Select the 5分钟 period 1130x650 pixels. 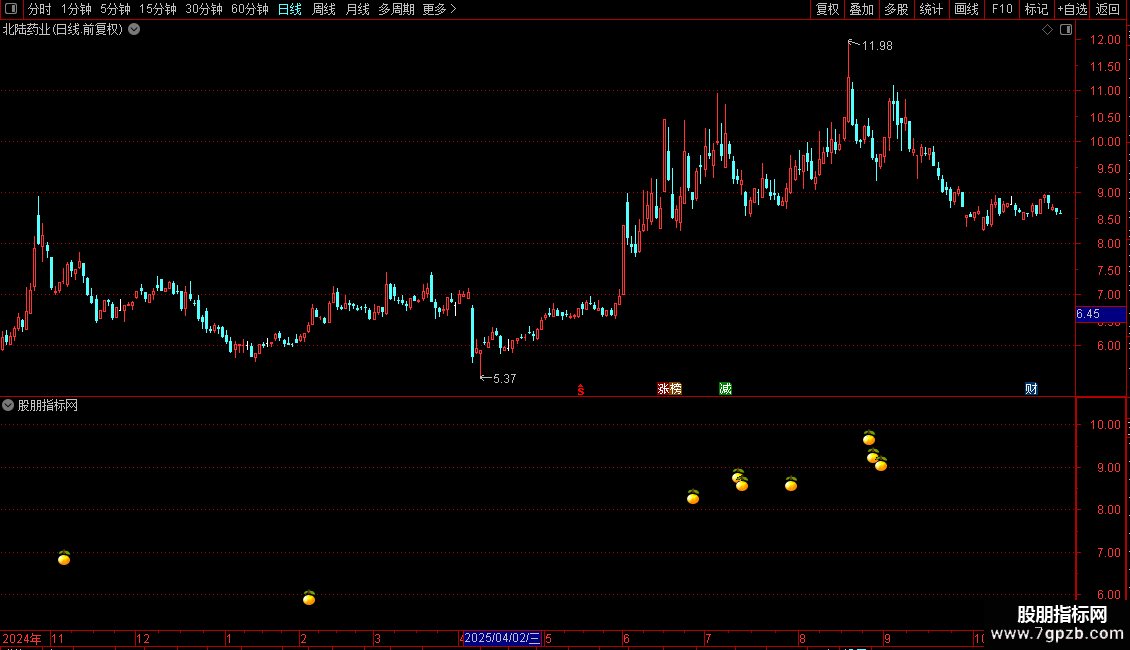click(115, 9)
